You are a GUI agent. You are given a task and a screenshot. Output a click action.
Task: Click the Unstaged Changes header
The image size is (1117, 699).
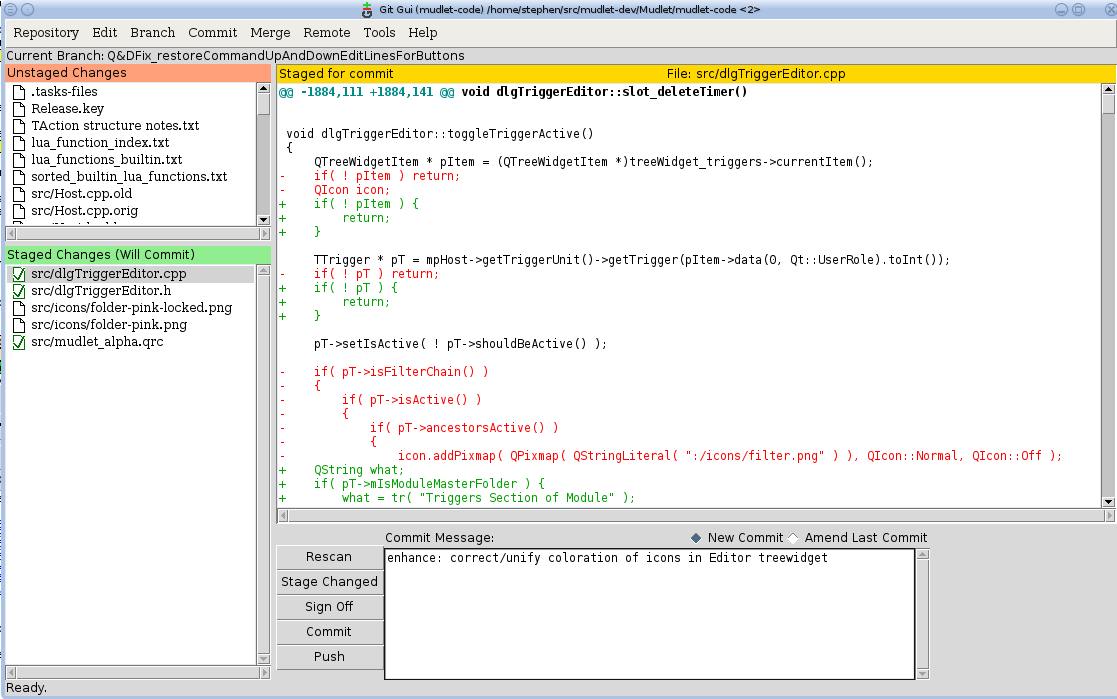click(x=138, y=73)
